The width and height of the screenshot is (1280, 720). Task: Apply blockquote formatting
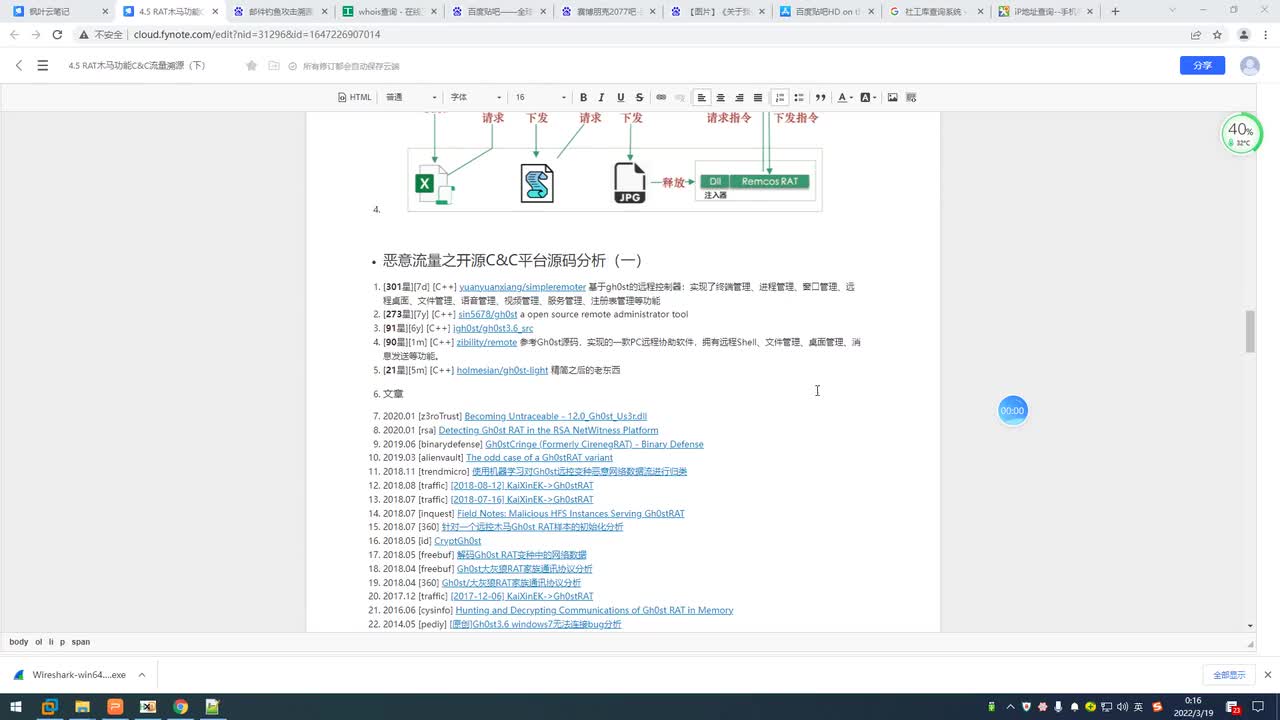tap(821, 97)
